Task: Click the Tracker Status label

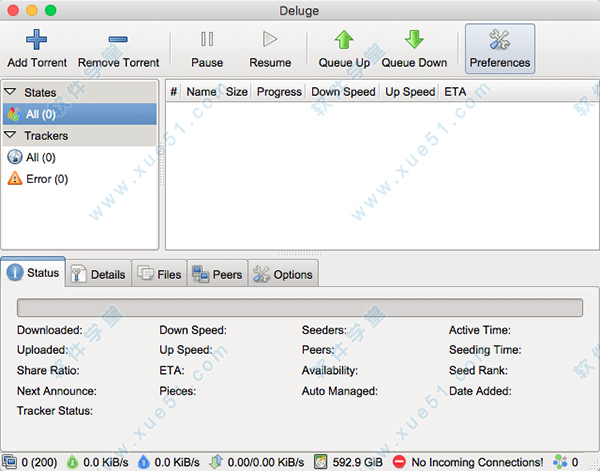Action: tap(55, 411)
